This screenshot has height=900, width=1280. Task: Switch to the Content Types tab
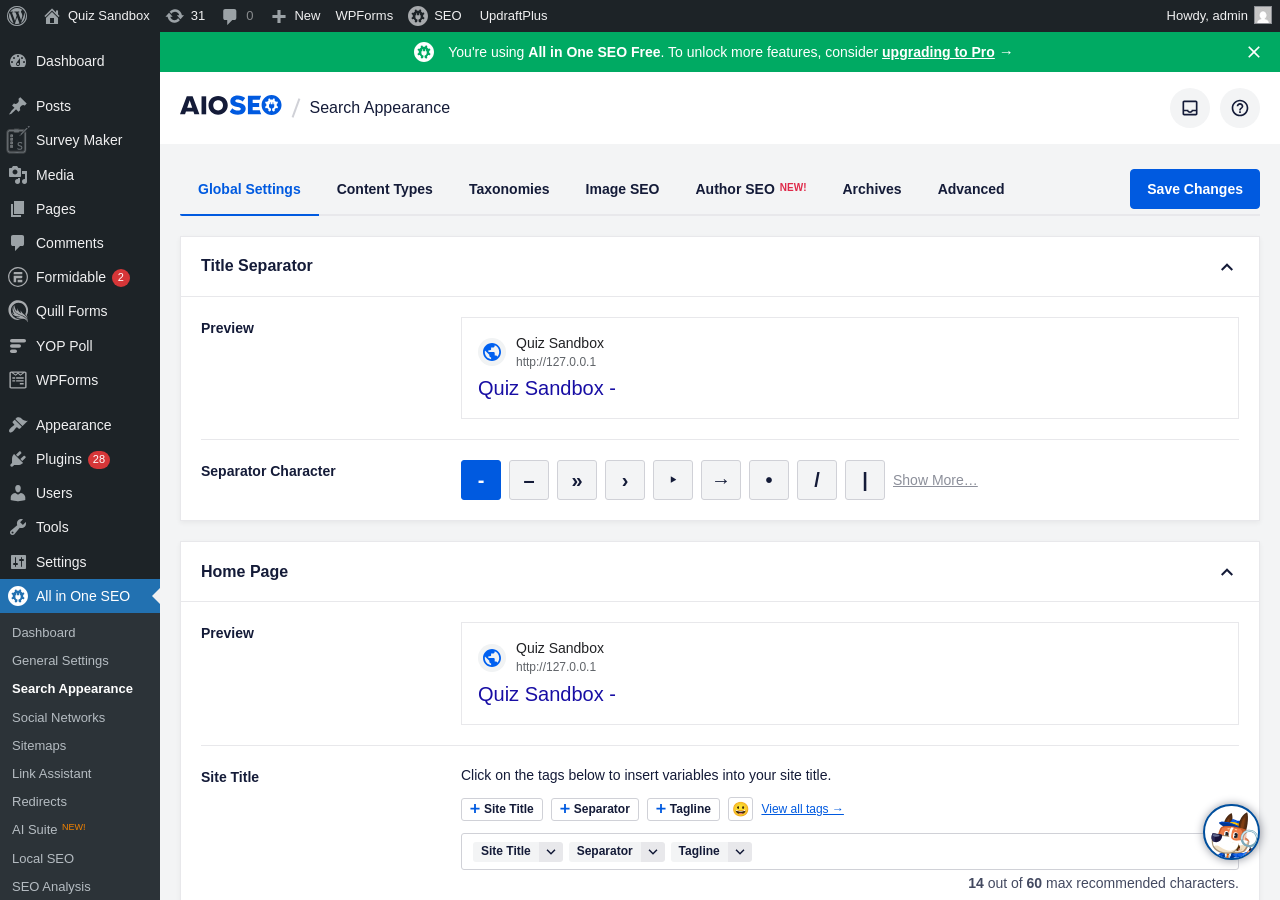[x=385, y=189]
